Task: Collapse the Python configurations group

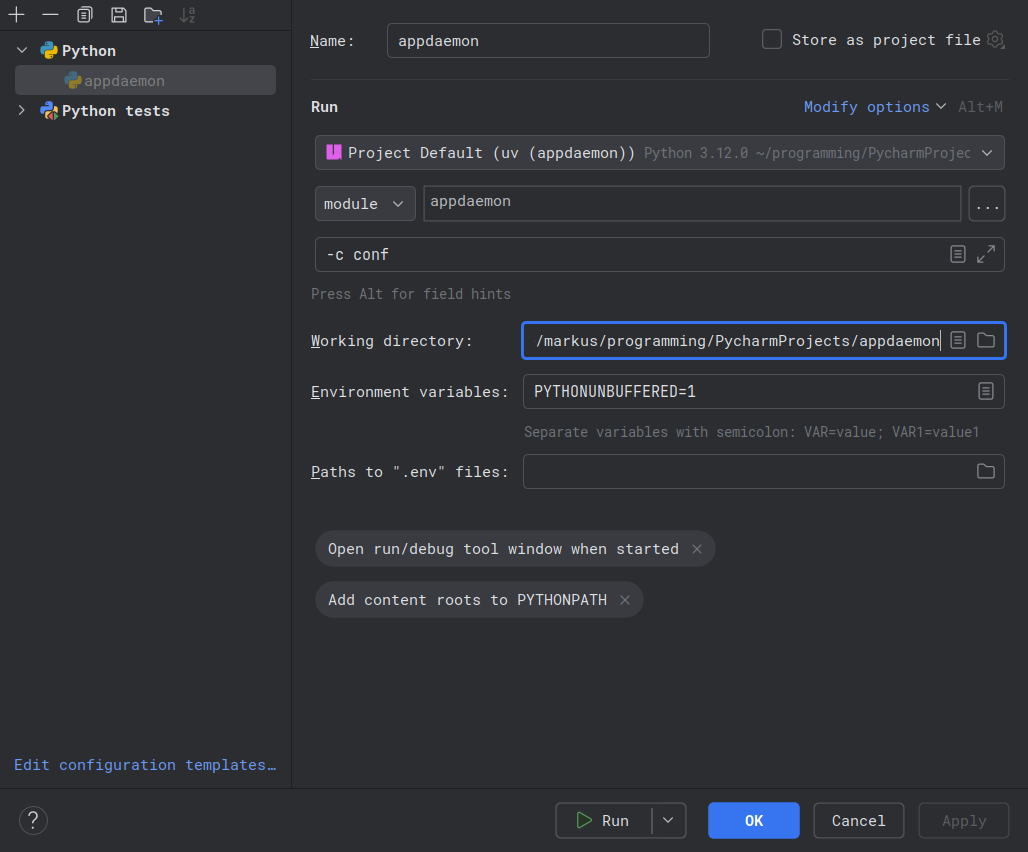Action: 22,50
